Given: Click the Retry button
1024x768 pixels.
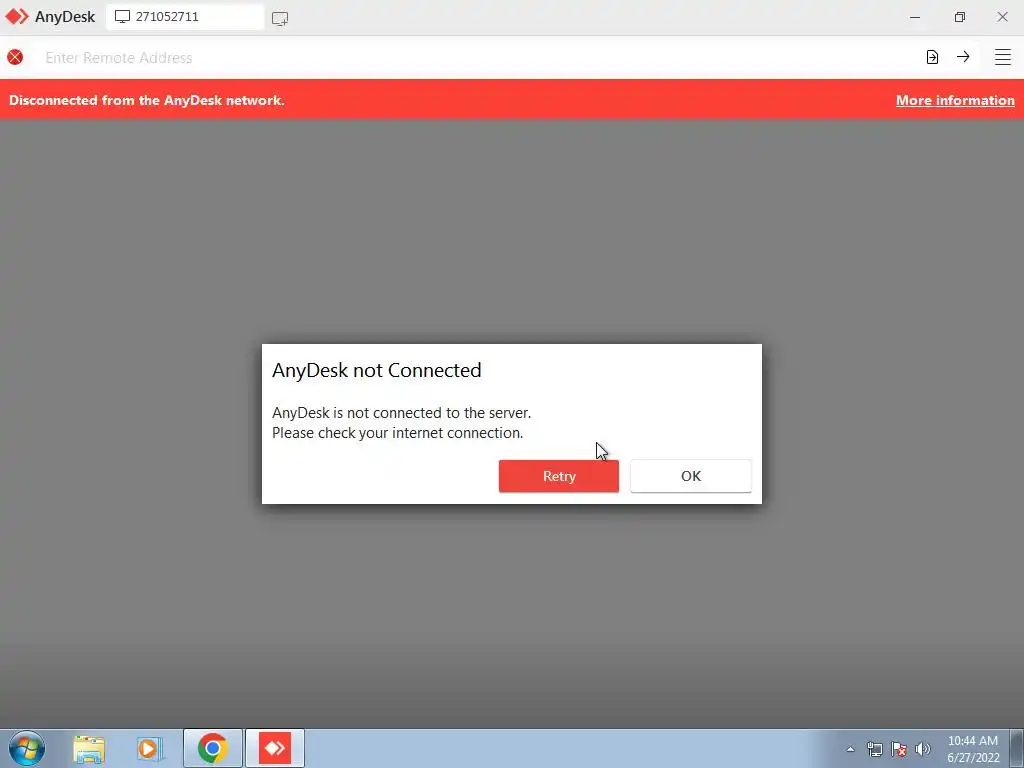Looking at the screenshot, I should [x=558, y=476].
